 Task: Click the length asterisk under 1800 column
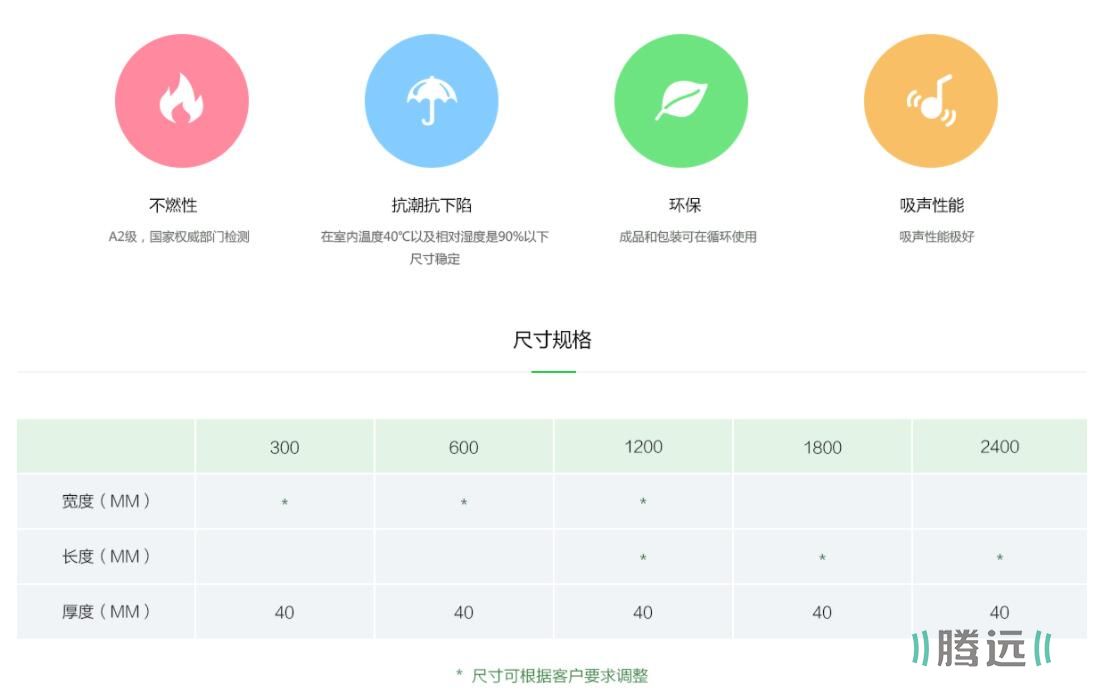822,558
